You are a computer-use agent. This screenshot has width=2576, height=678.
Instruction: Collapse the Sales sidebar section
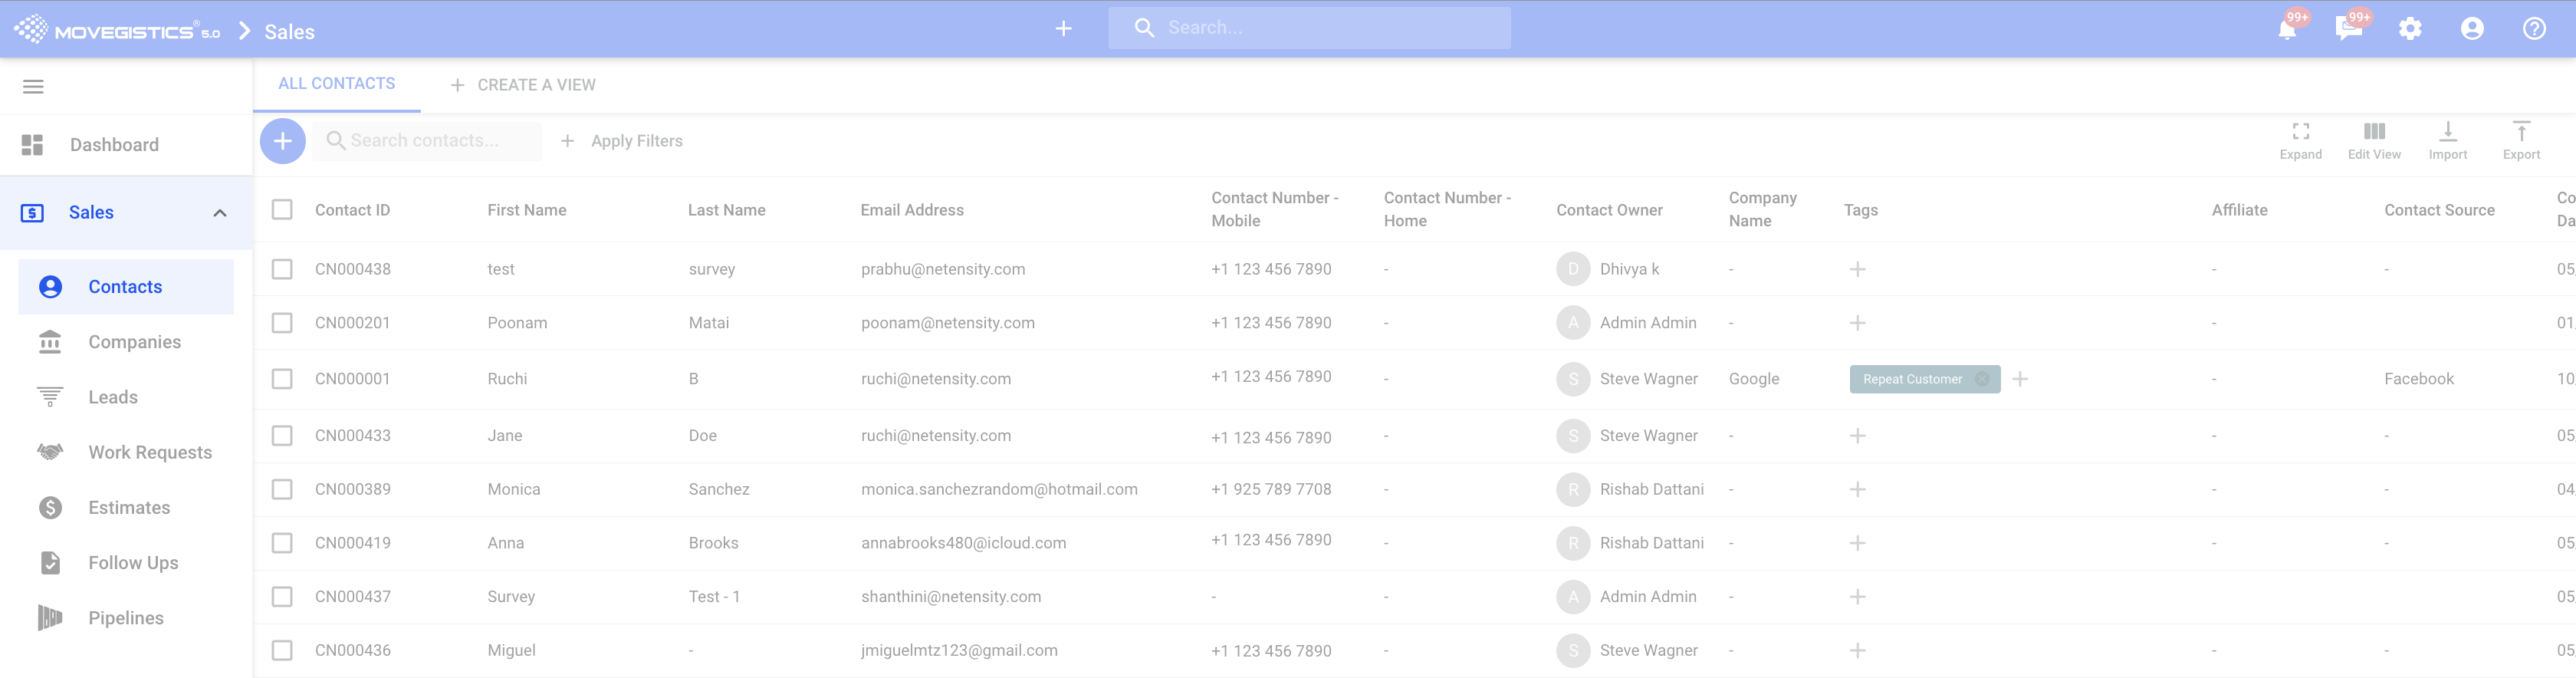[x=220, y=213]
